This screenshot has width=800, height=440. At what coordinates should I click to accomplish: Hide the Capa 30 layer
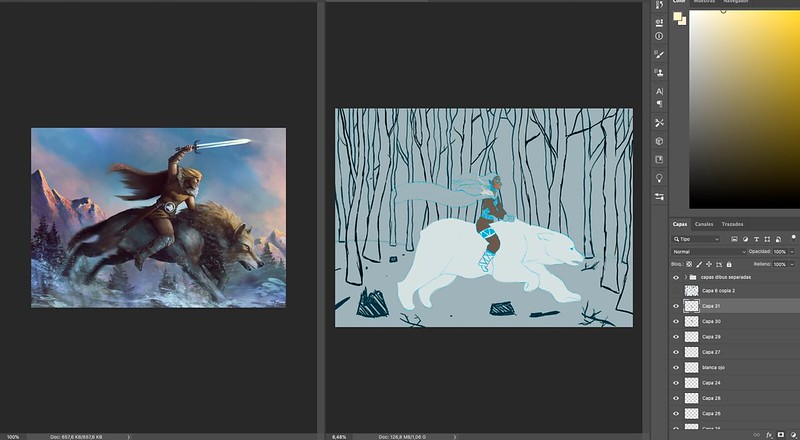pos(676,321)
